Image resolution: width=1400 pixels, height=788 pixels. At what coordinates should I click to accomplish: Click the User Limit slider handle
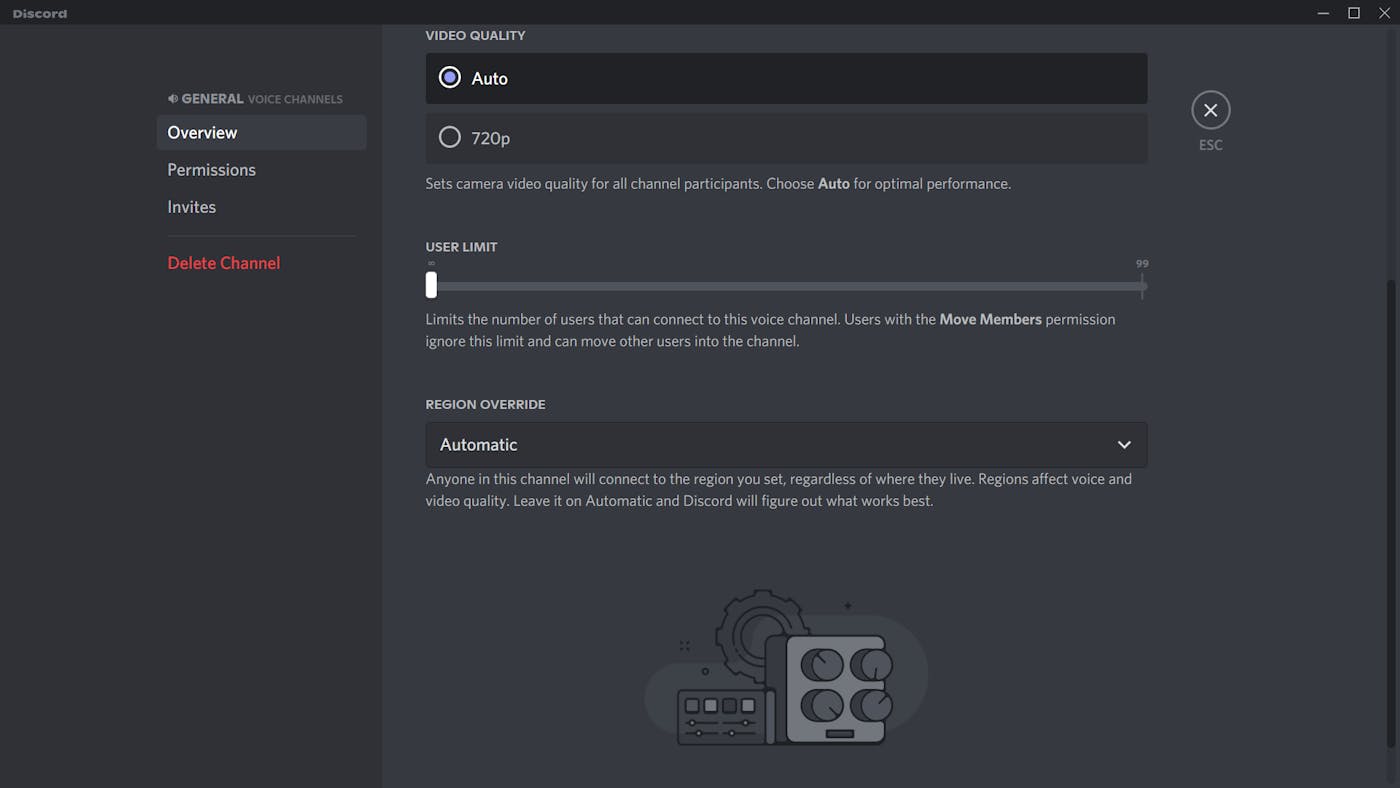click(431, 285)
